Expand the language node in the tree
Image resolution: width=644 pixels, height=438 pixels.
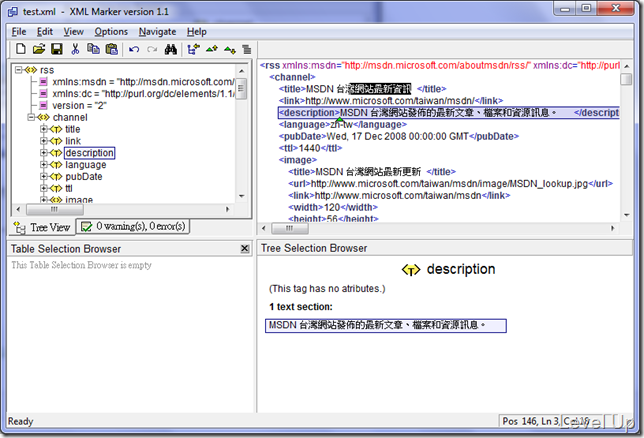44,164
